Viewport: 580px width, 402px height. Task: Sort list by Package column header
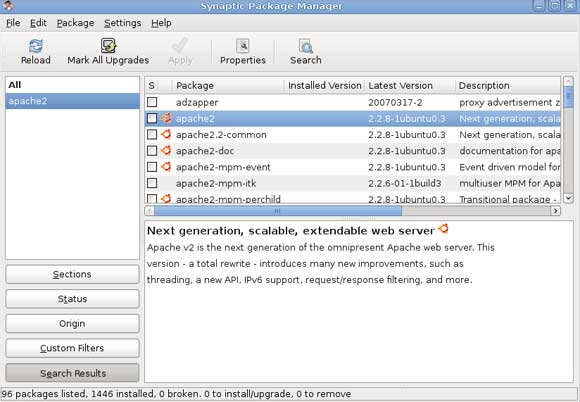[228, 85]
